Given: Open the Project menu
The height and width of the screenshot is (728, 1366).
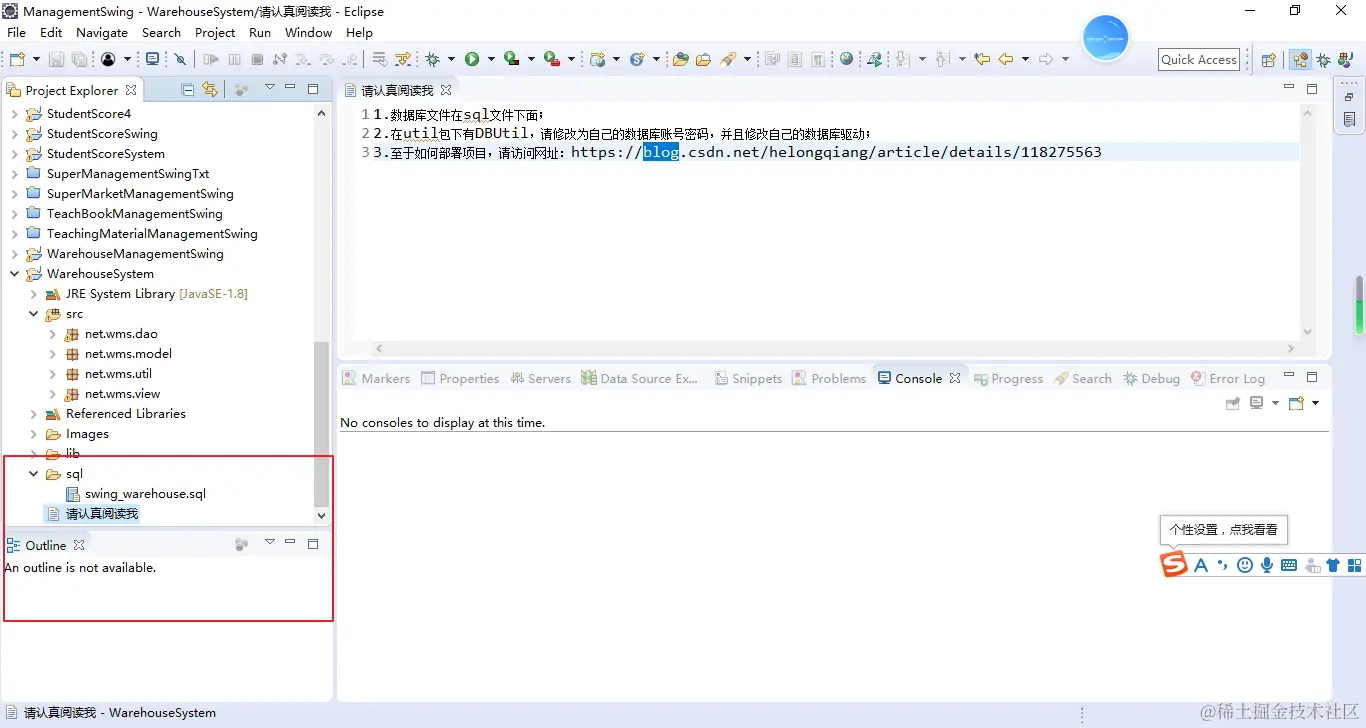Looking at the screenshot, I should pyautogui.click(x=215, y=32).
